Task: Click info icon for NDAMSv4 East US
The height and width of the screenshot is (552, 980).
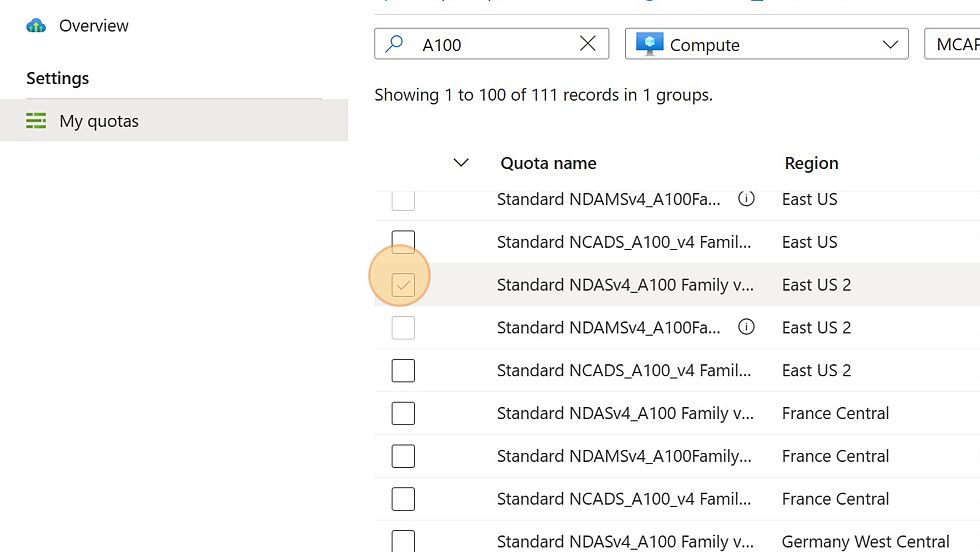Action: click(x=746, y=199)
